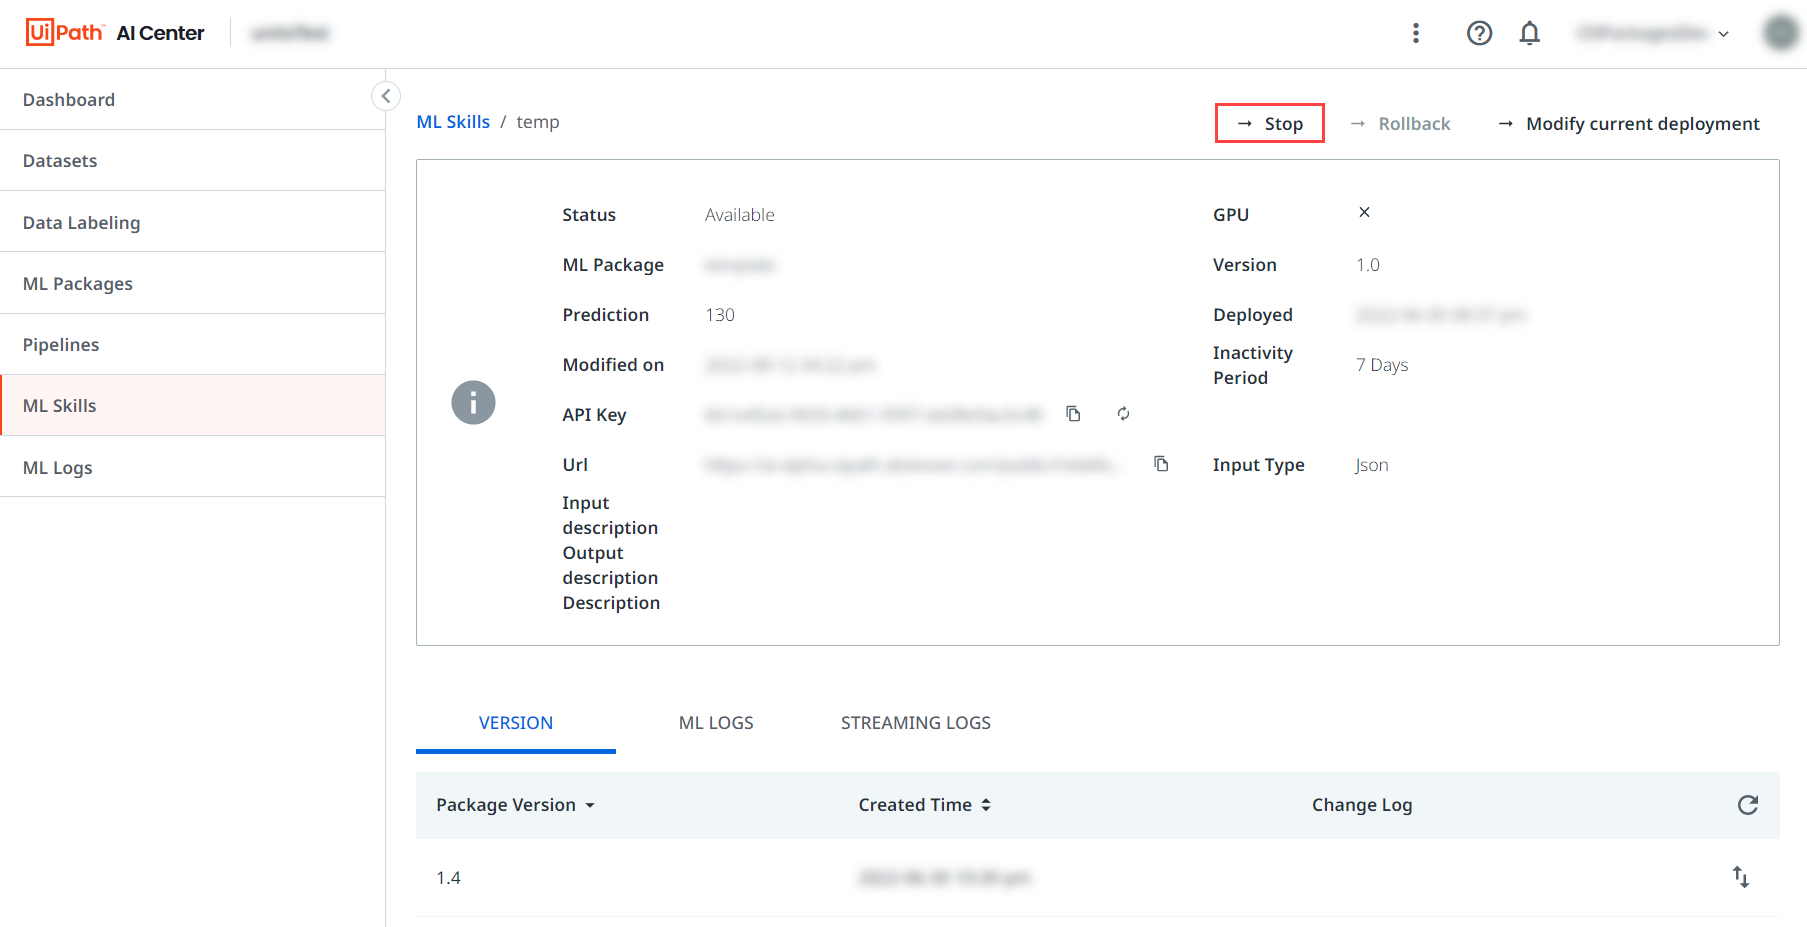Sort by Package Version dropdown arrow
1807x927 pixels.
pos(590,806)
